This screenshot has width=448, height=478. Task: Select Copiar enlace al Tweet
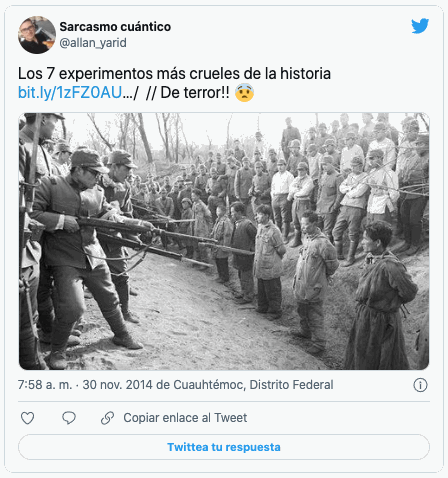point(185,418)
